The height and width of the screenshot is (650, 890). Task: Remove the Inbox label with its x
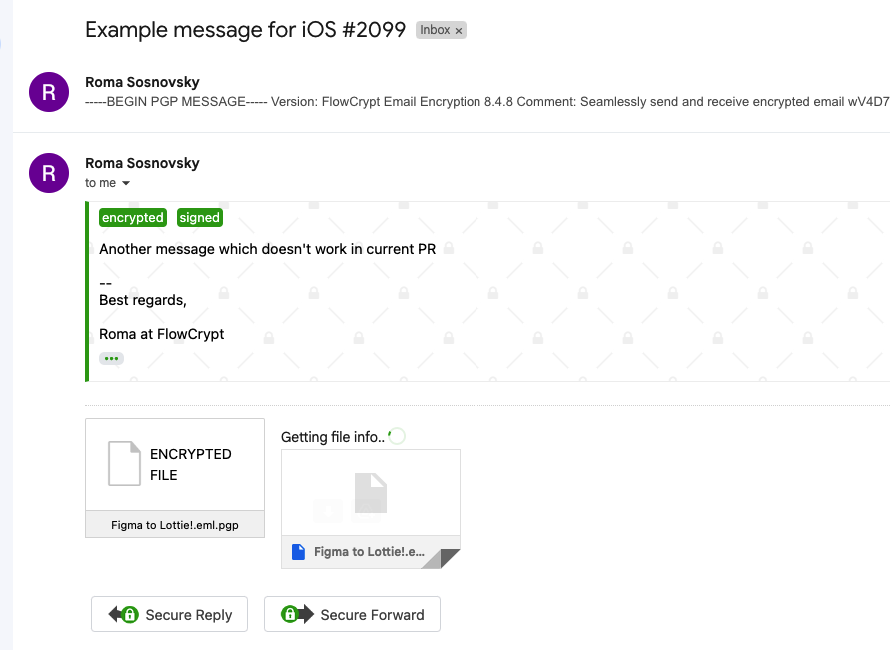click(457, 30)
